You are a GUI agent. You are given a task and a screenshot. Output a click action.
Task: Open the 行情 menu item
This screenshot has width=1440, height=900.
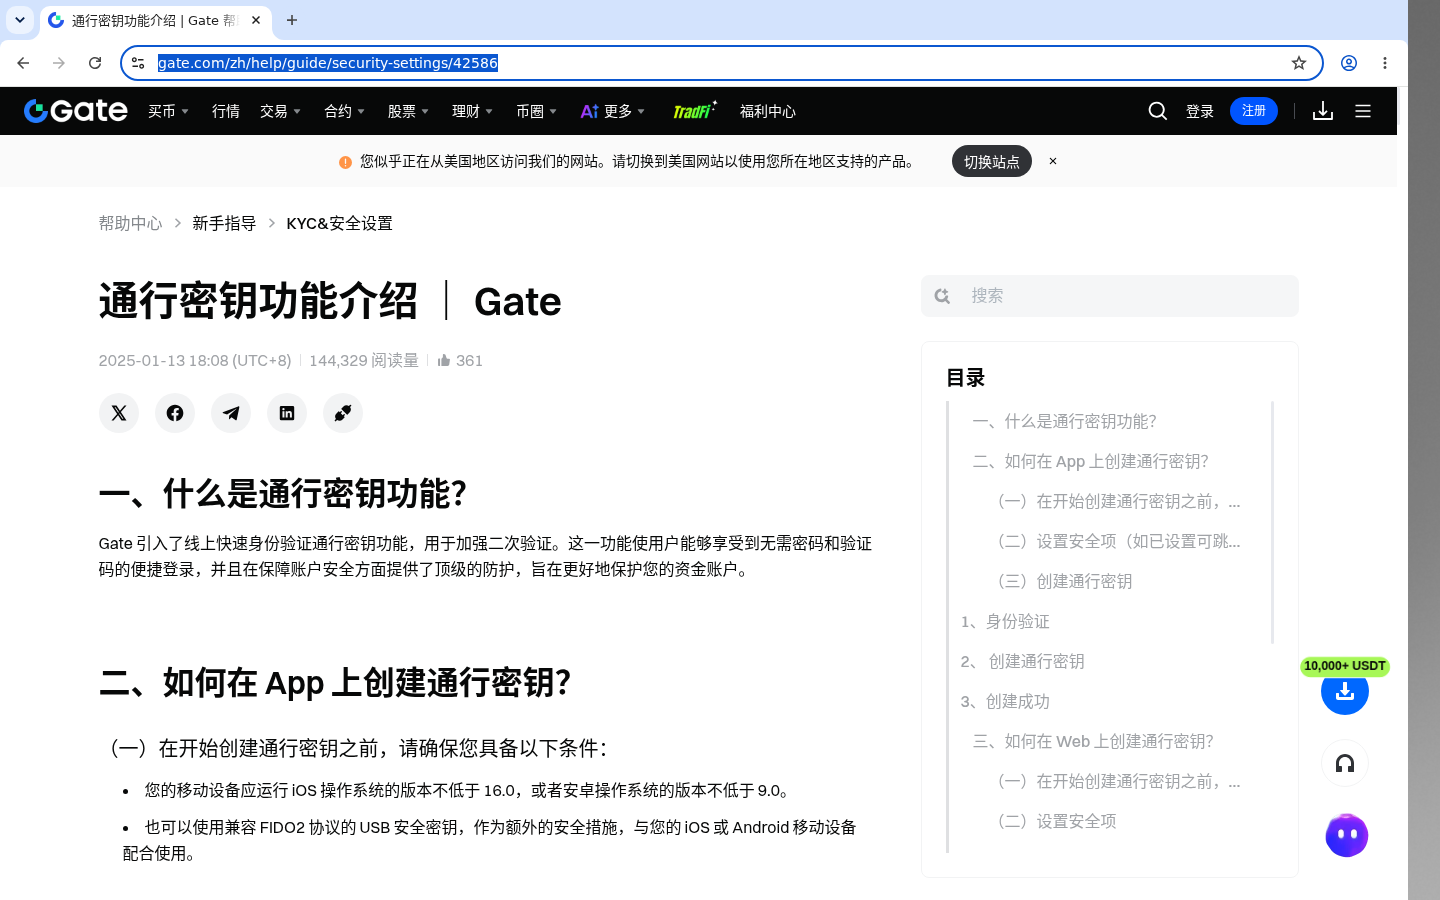(x=226, y=111)
